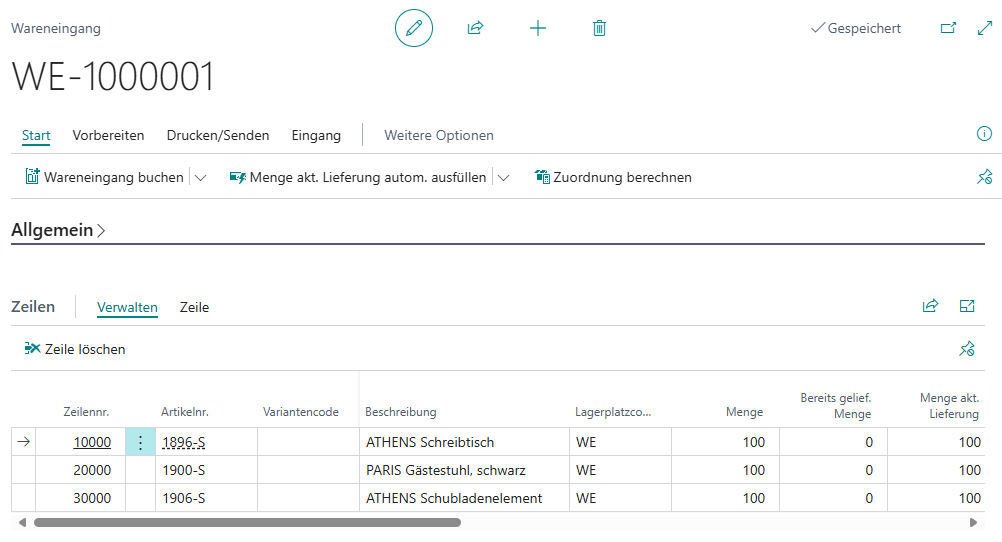
Task: Expand page to full screen icon
Action: tap(984, 28)
